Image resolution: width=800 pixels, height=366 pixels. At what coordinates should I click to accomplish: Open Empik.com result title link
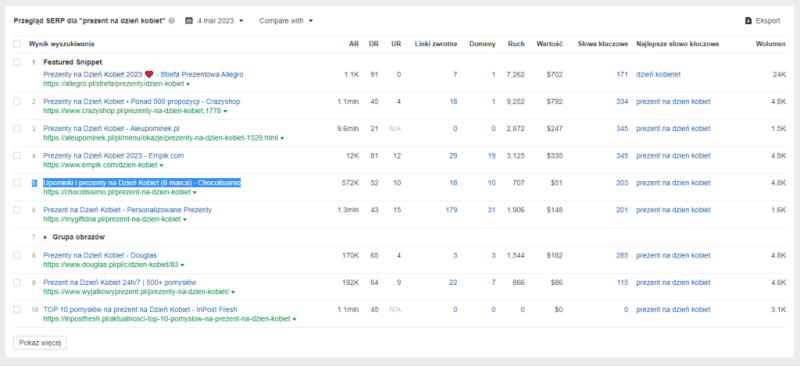click(114, 156)
